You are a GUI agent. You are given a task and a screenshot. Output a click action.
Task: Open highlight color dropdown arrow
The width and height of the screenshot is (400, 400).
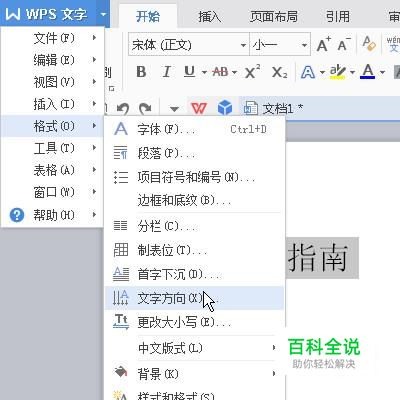[352, 72]
